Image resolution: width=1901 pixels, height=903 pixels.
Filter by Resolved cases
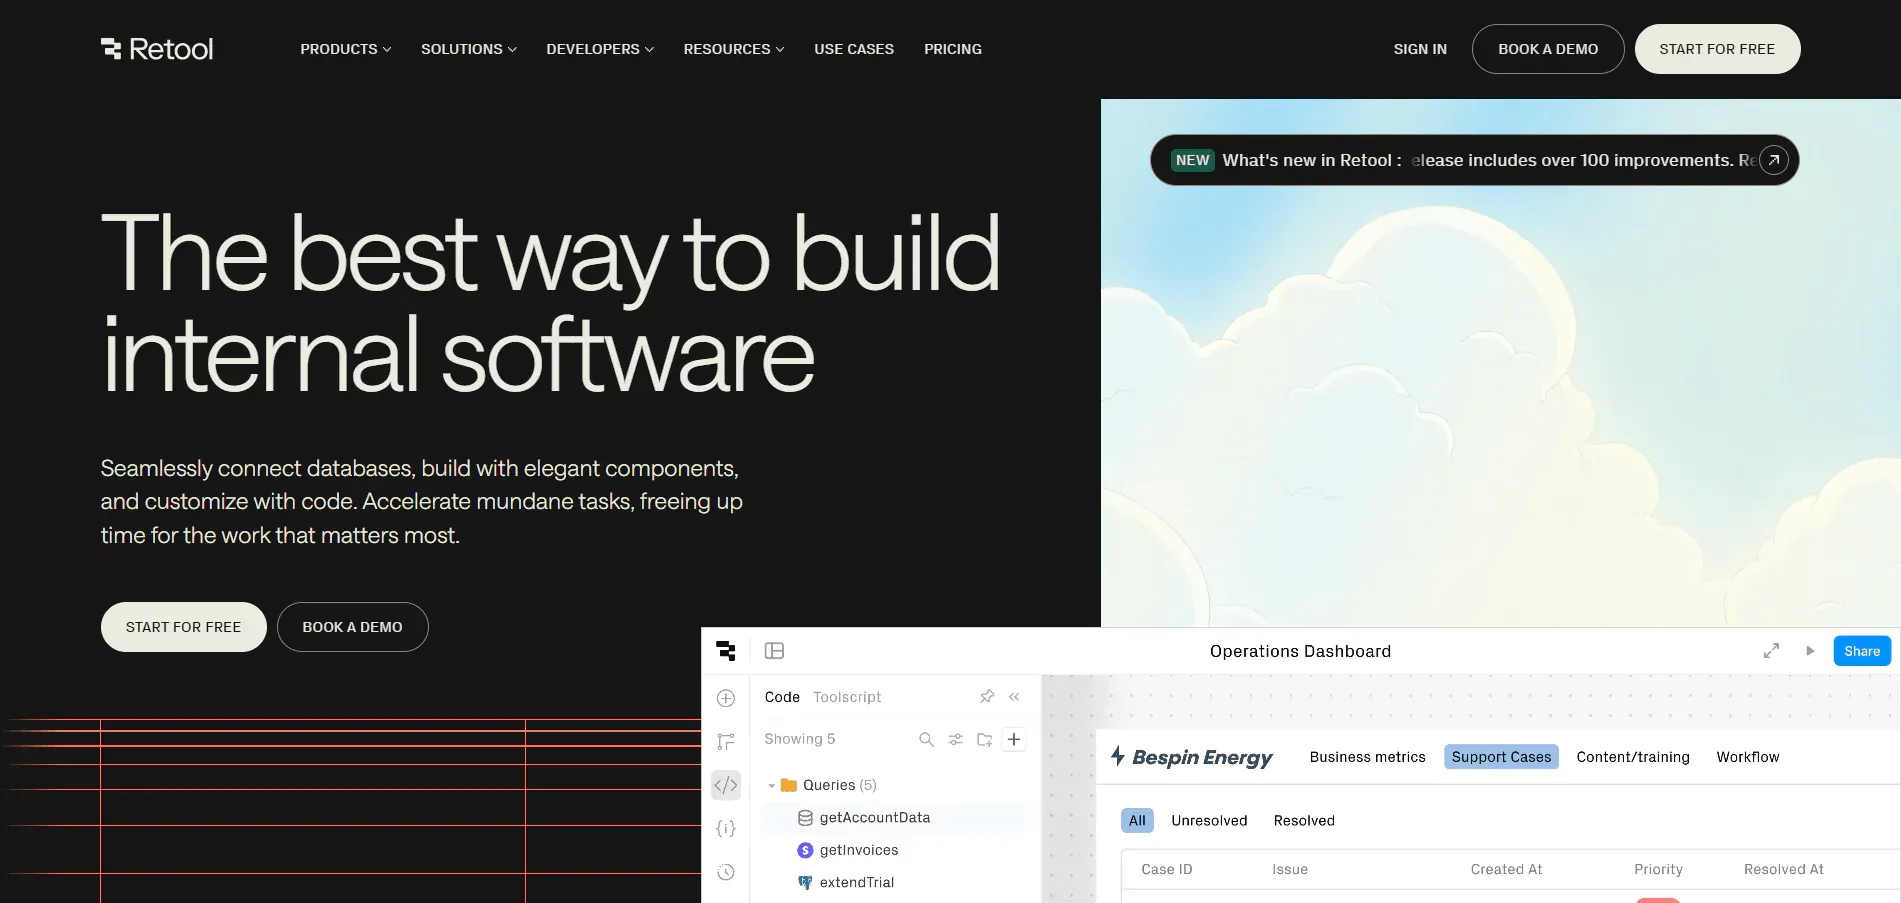pyautogui.click(x=1304, y=820)
